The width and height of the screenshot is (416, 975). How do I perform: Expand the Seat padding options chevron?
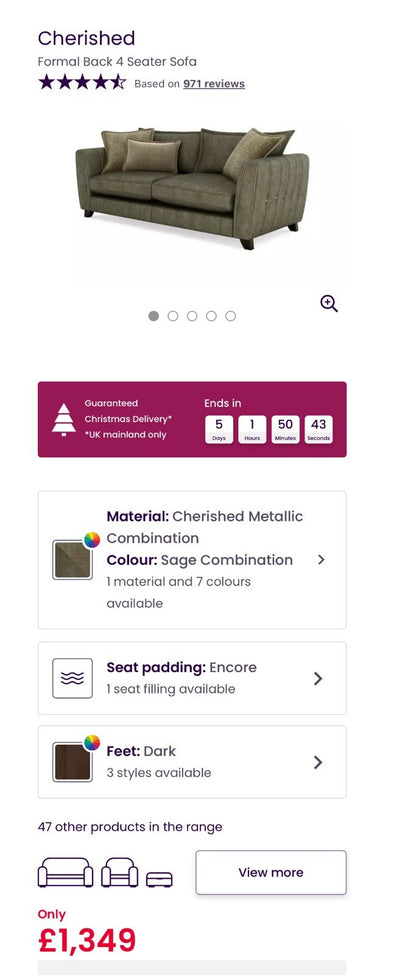click(x=318, y=678)
